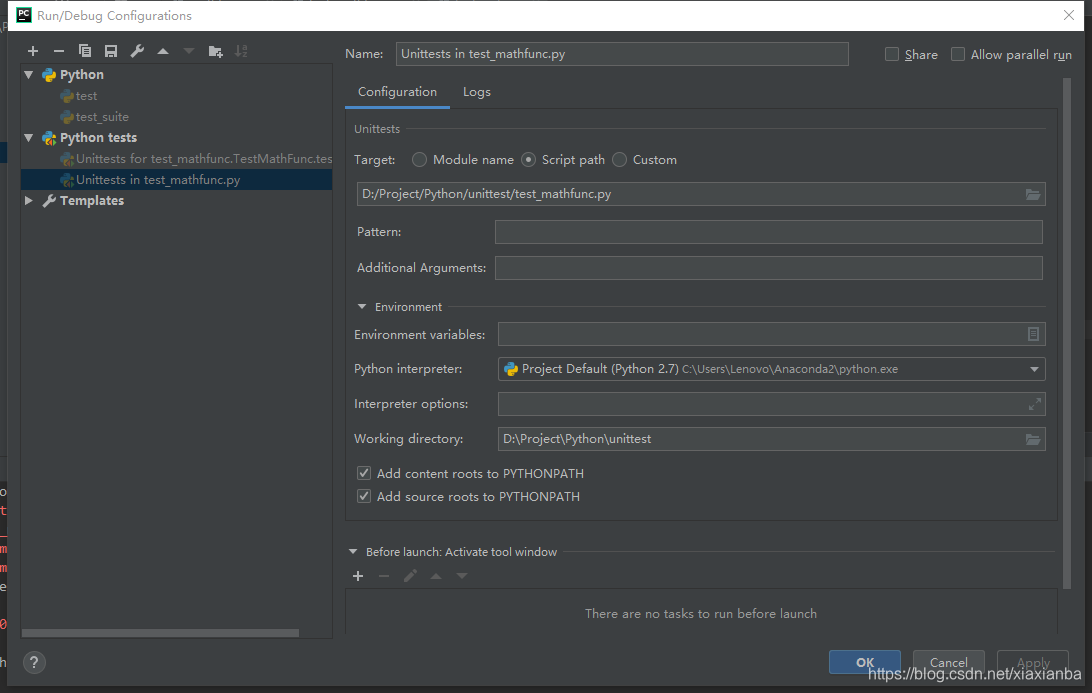
Task: Enable the Share checkbox
Action: (x=891, y=54)
